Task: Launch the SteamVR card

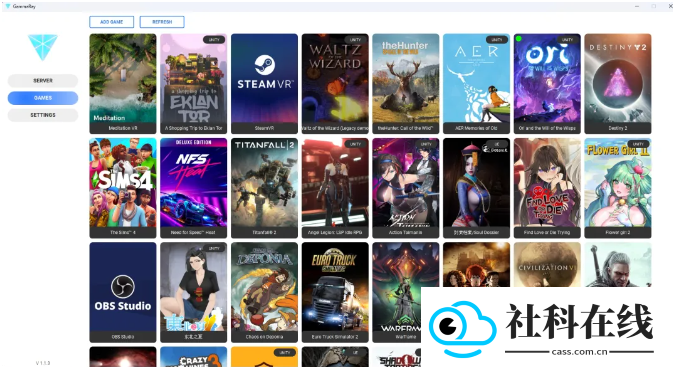Action: tap(264, 84)
